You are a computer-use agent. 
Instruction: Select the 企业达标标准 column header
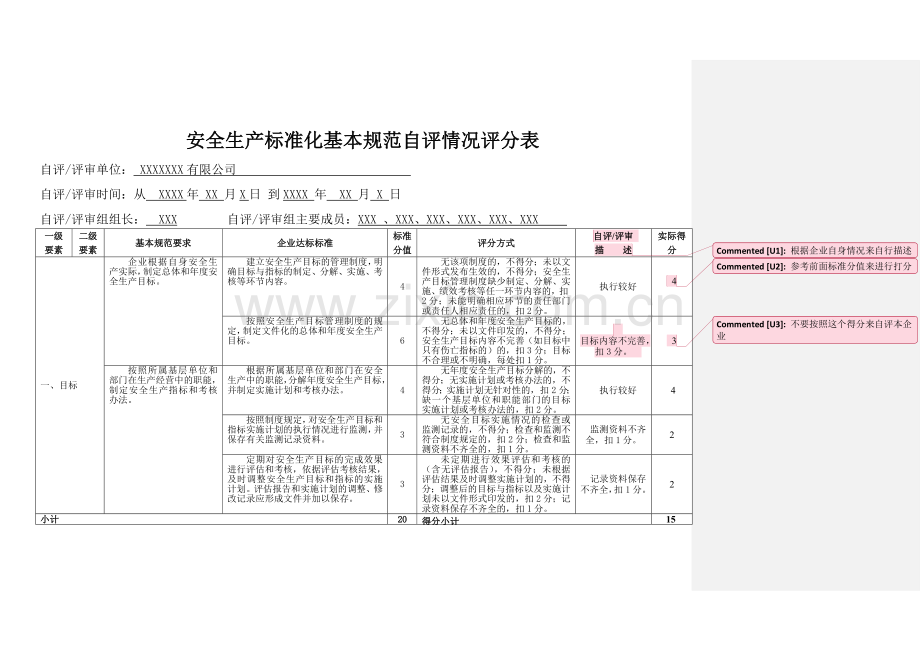305,243
